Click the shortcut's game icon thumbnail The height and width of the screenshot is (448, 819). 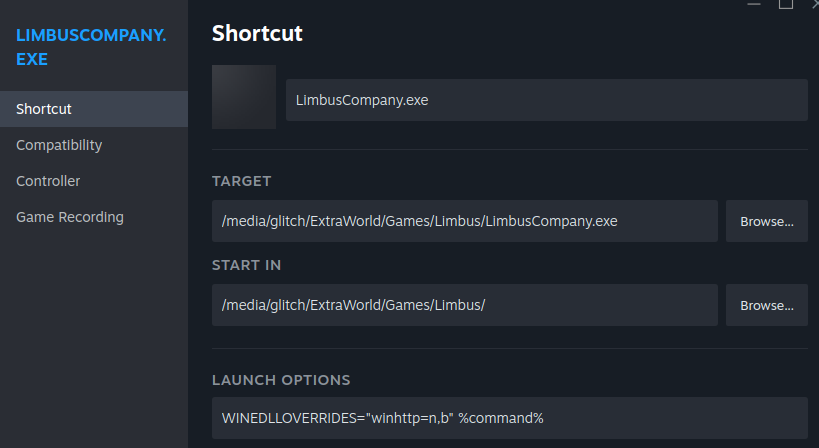[x=244, y=97]
